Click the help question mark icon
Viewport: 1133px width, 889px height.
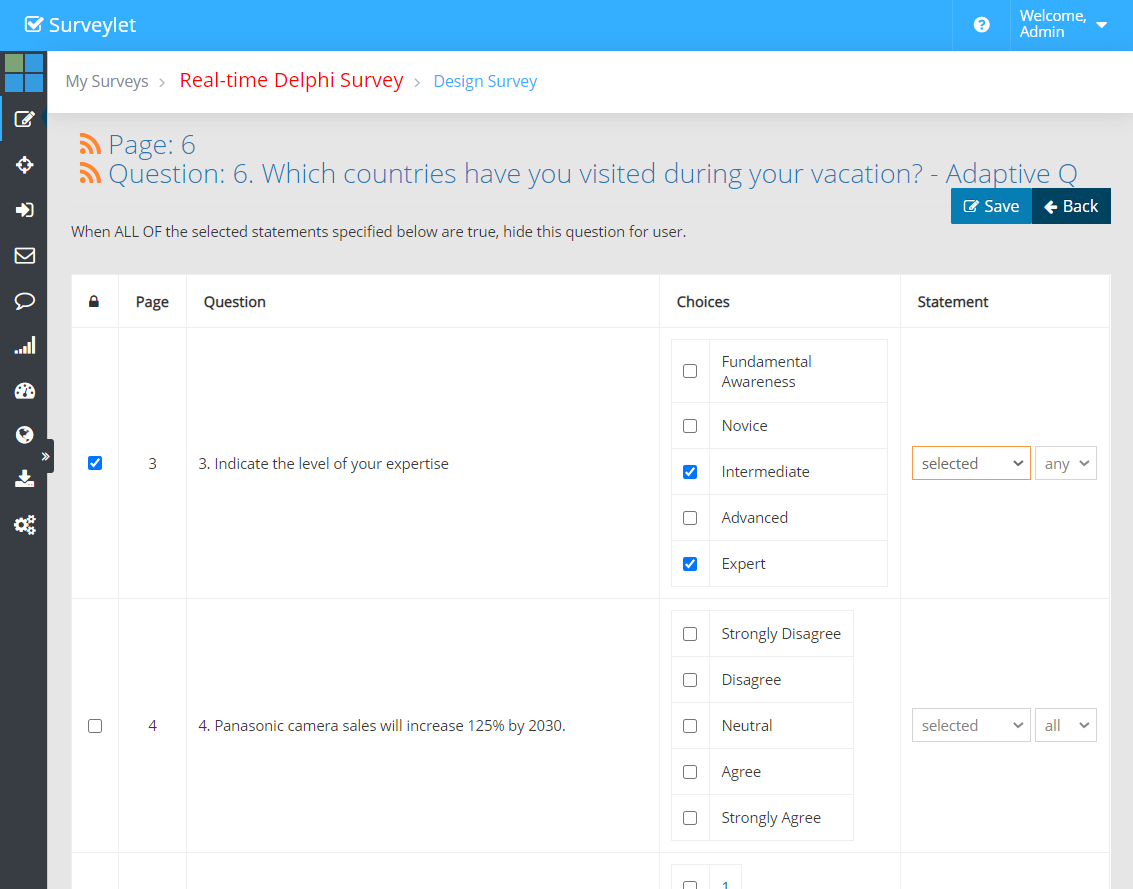[981, 25]
